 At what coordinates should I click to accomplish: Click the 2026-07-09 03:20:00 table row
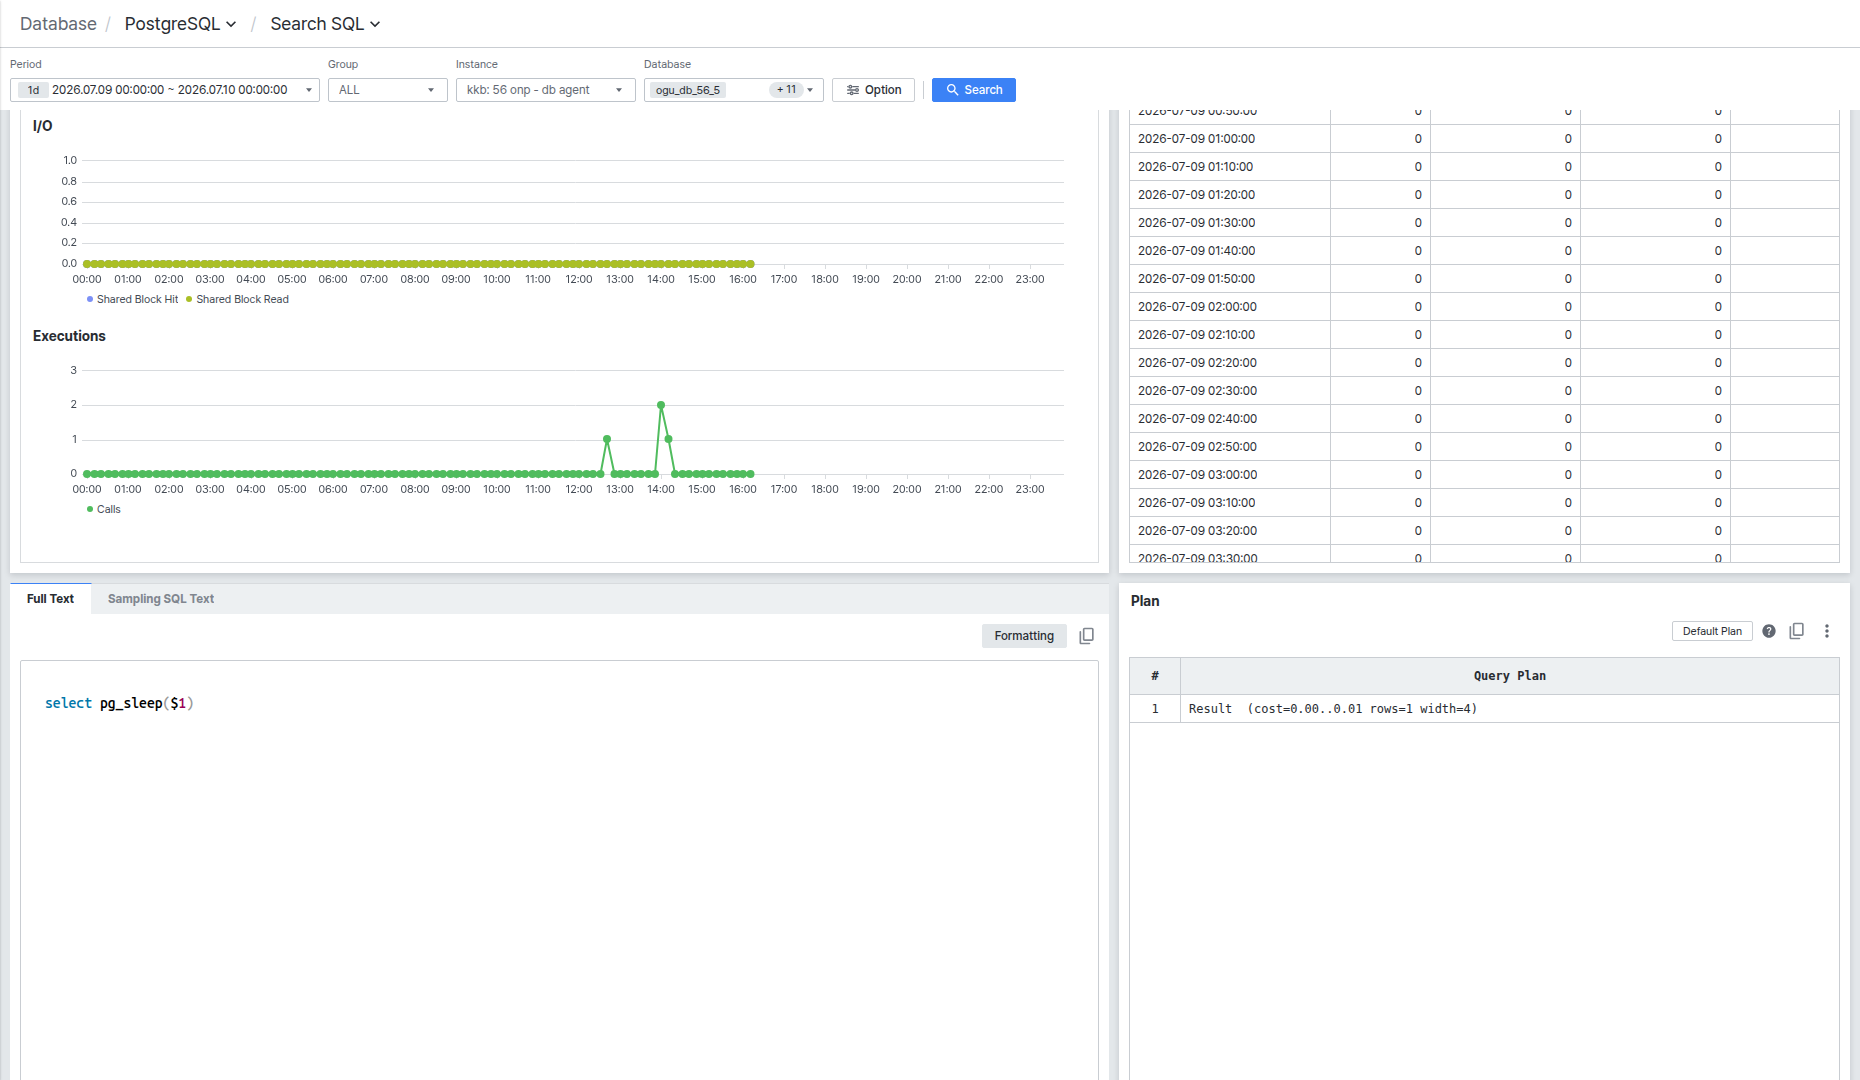[1484, 531]
